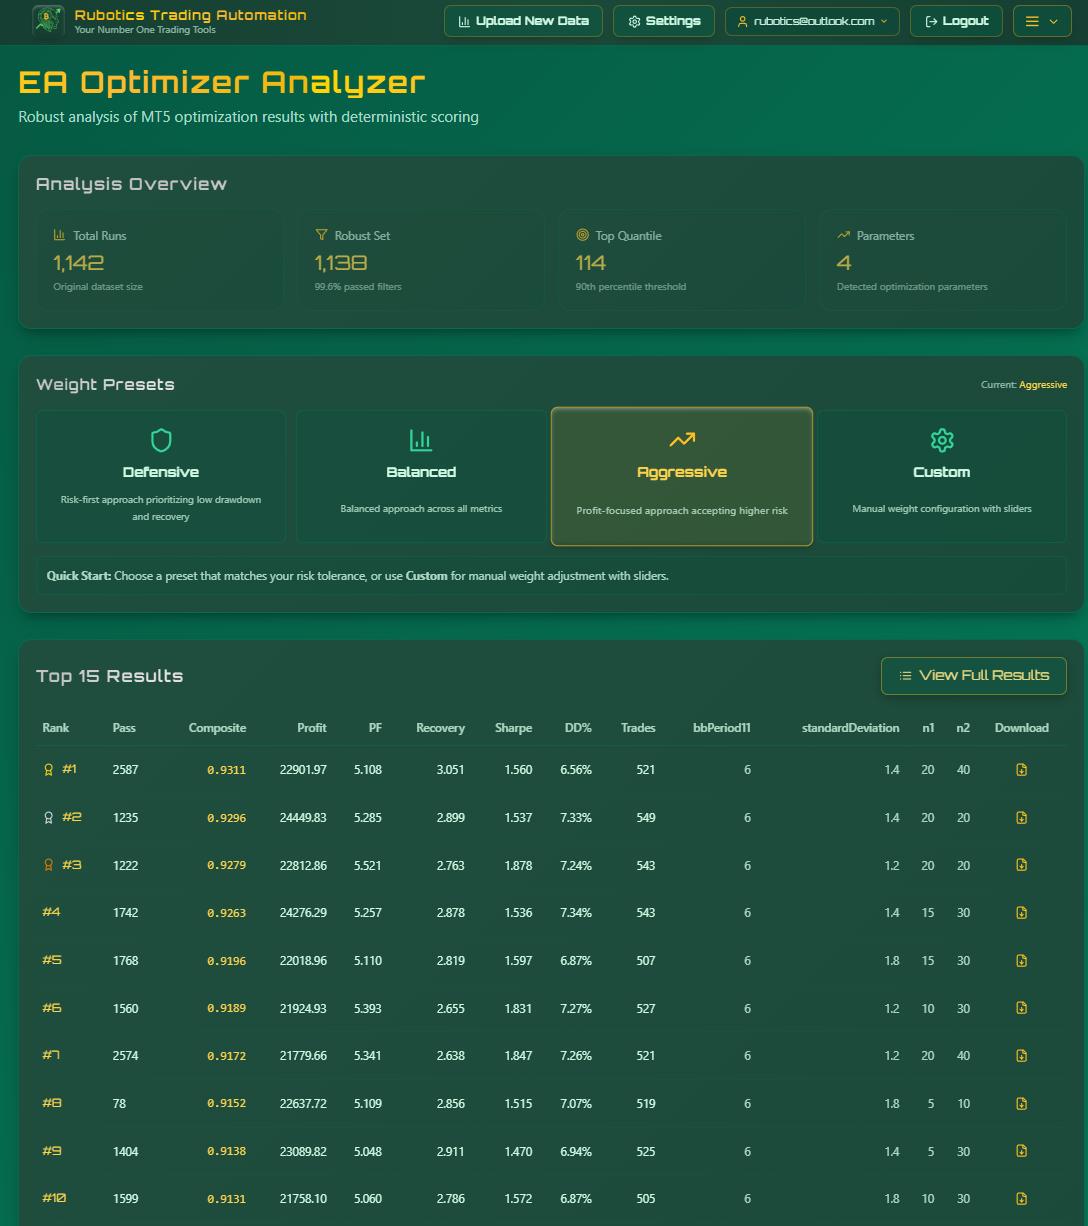The image size is (1088, 1226).
Task: Download the rank #5 result file
Action: 1021,961
